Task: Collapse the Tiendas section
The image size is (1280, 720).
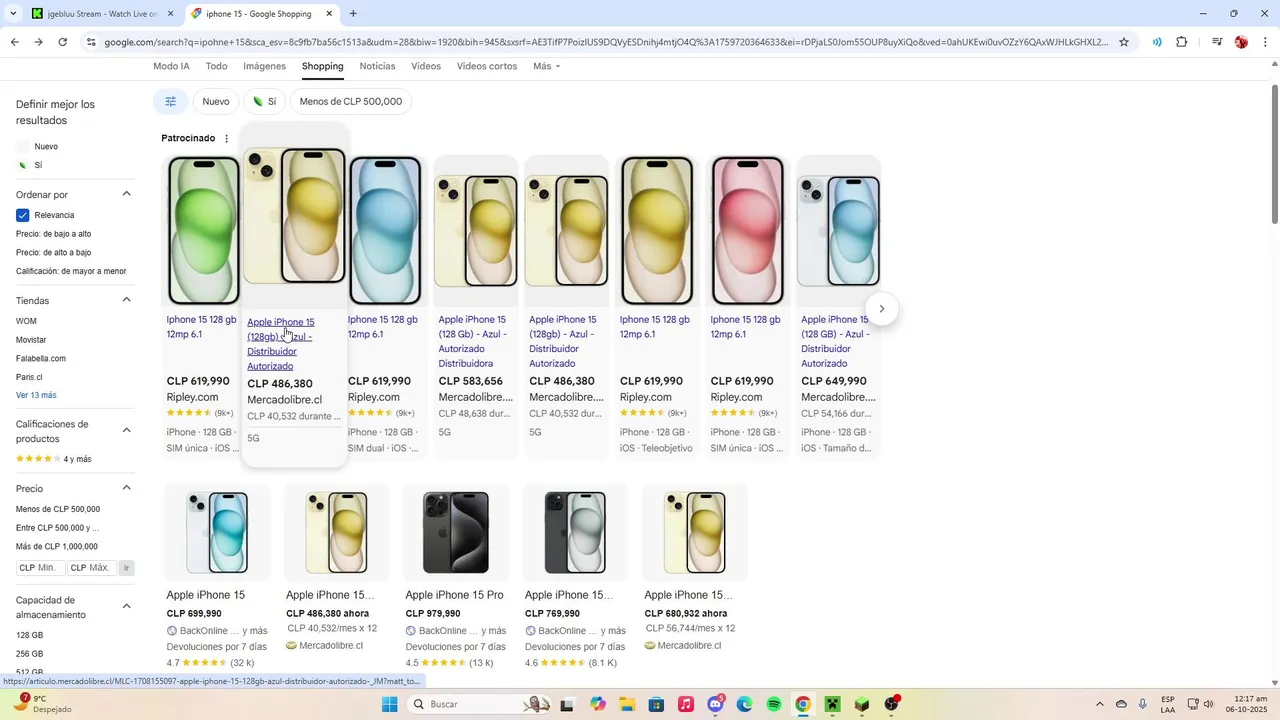Action: pos(127,300)
